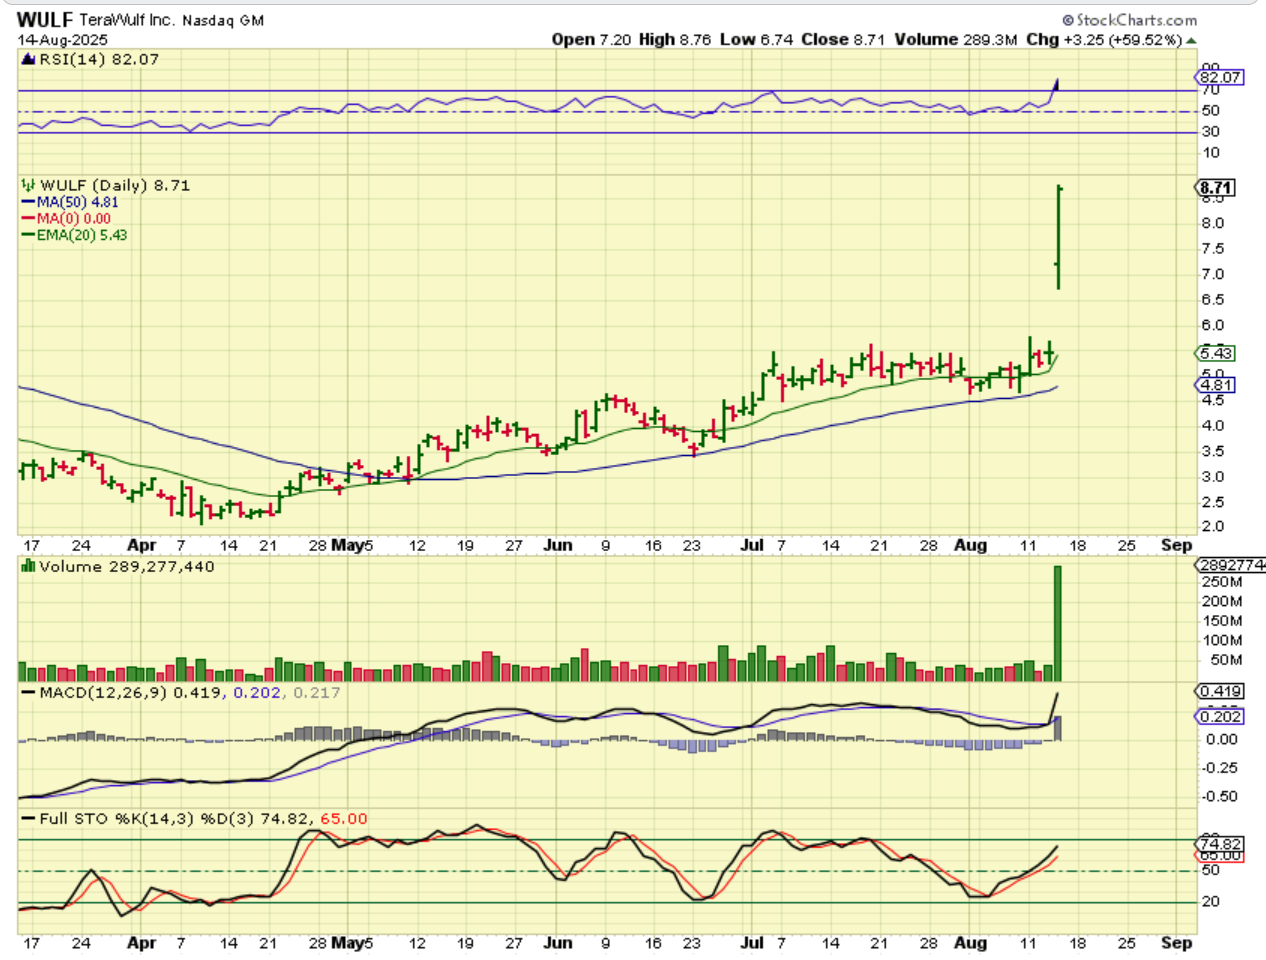Click the WULF ticker symbol in header
Viewport: 1266px width, 960px height.
click(x=45, y=20)
